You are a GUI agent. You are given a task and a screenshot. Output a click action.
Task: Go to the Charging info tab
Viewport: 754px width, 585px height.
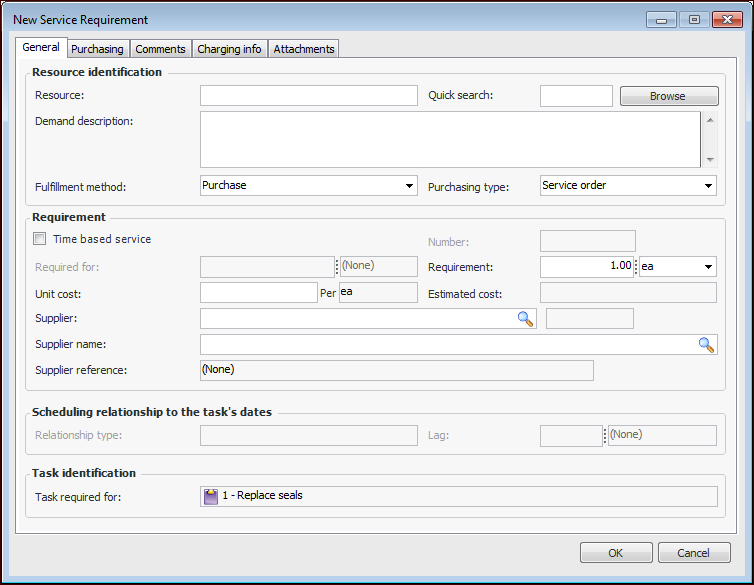(229, 49)
